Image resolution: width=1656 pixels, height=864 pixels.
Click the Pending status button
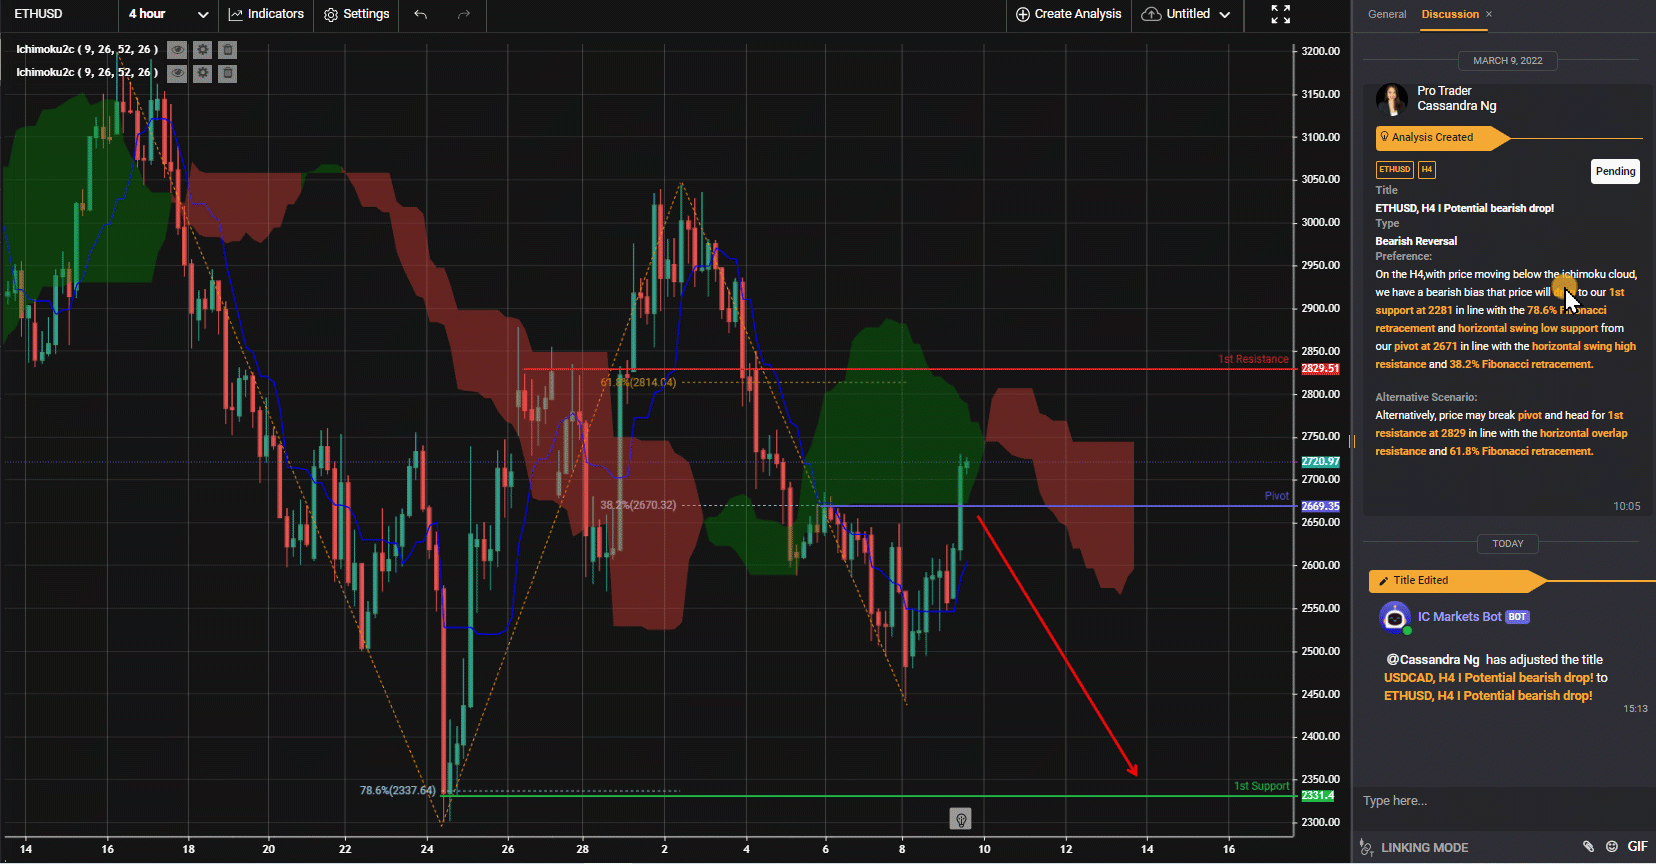(x=1615, y=171)
